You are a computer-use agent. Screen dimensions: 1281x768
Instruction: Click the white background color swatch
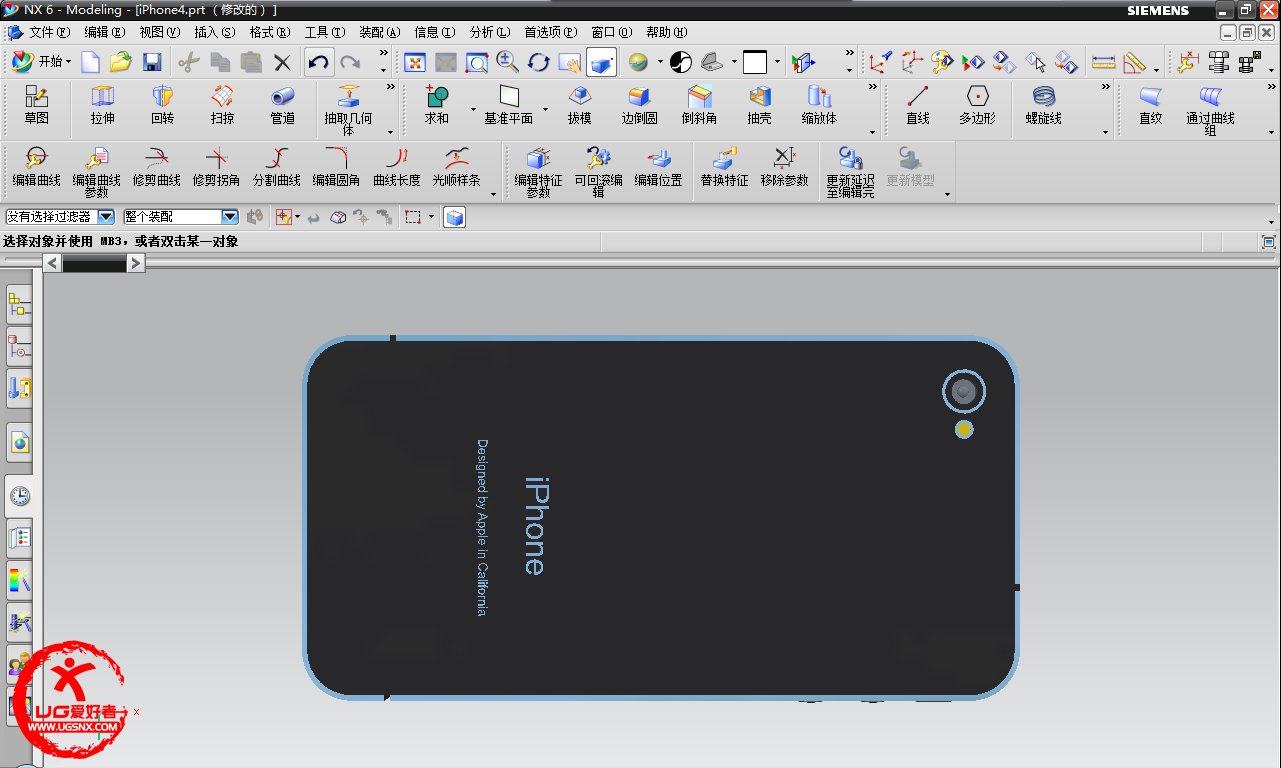[x=755, y=62]
